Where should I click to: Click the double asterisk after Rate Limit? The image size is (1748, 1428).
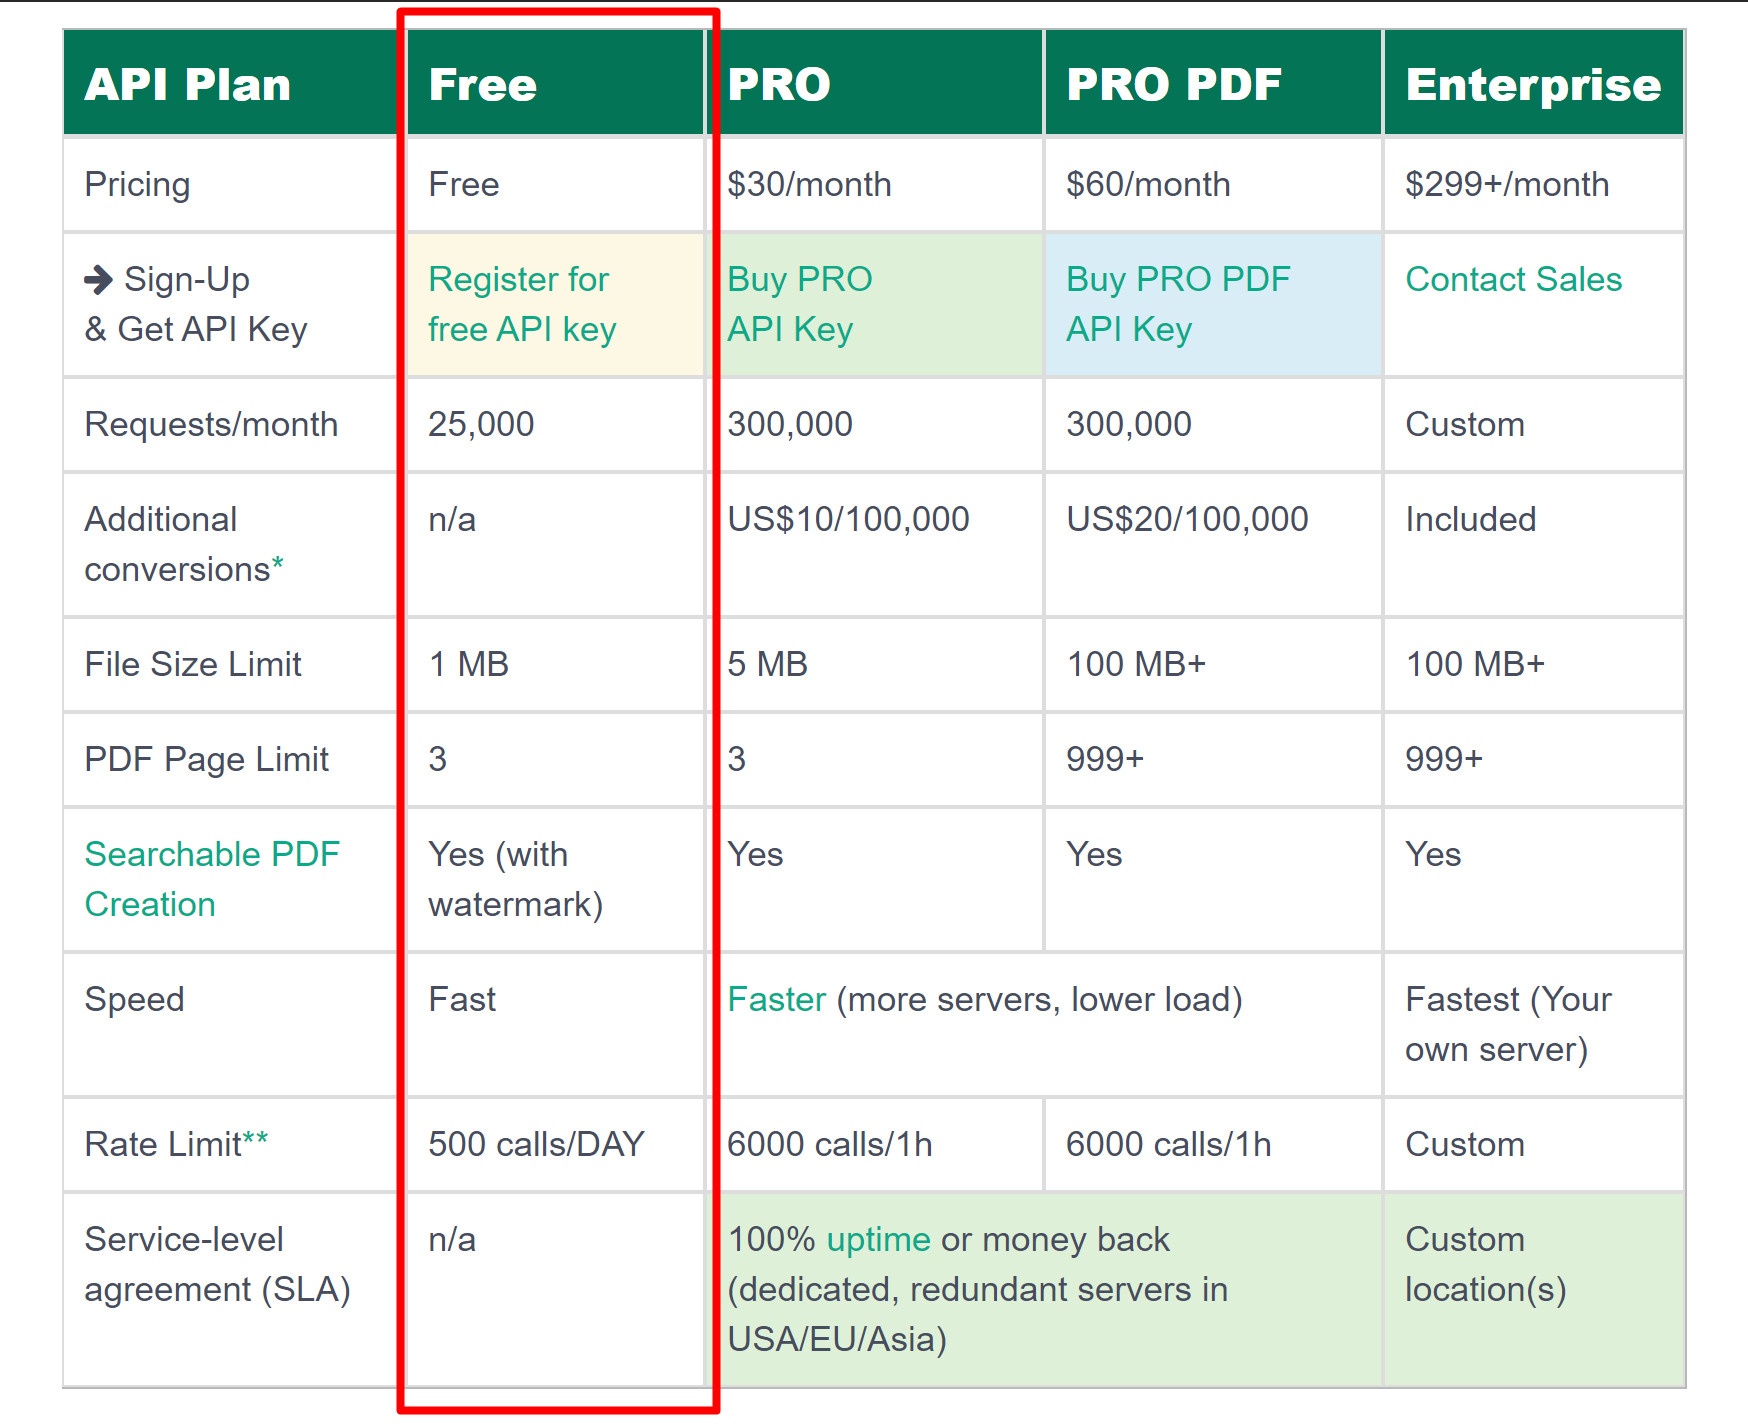click(x=255, y=1138)
